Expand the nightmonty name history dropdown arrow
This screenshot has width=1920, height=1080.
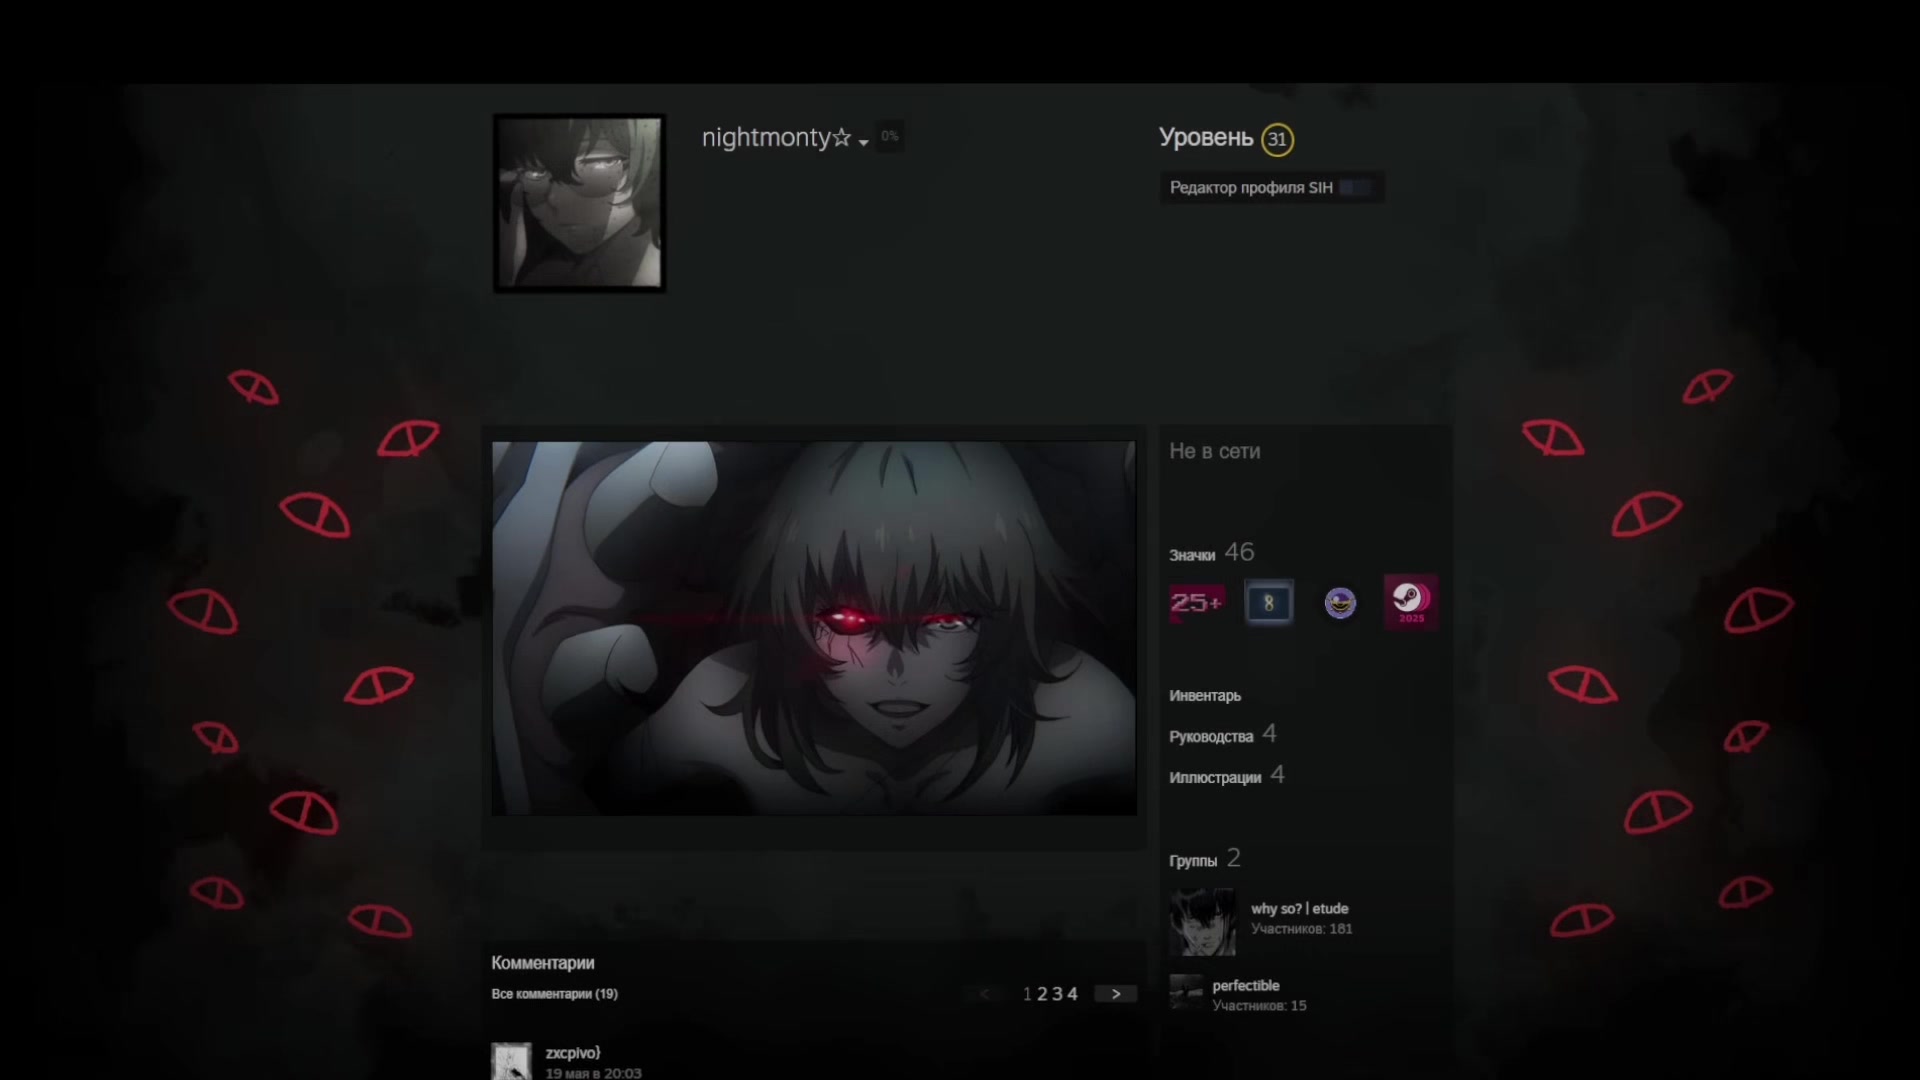(x=863, y=142)
